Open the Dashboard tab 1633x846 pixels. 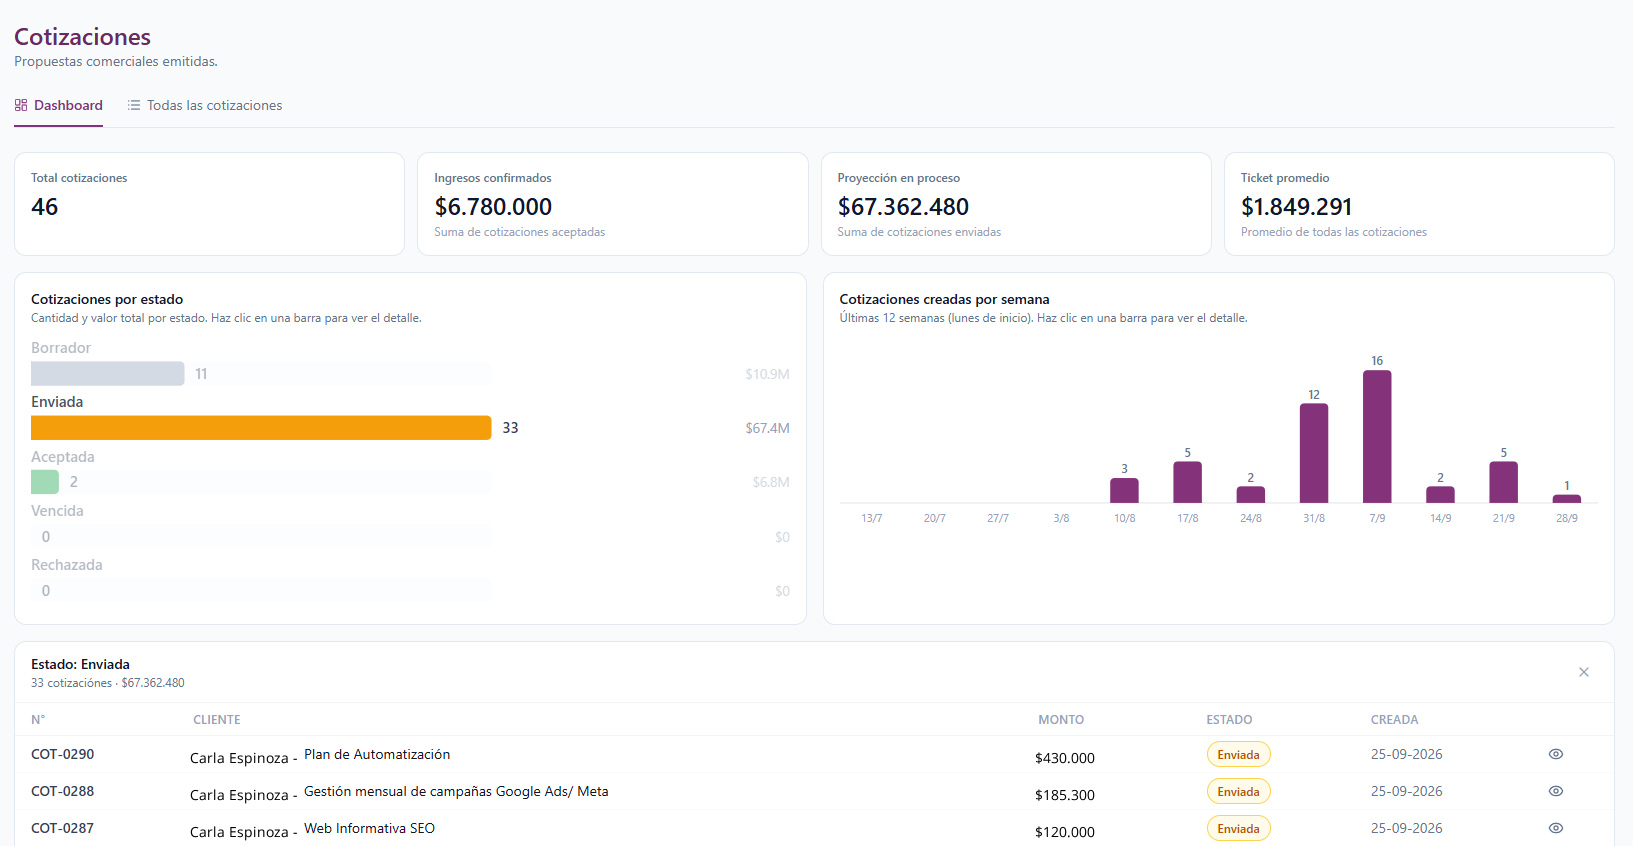tap(59, 105)
